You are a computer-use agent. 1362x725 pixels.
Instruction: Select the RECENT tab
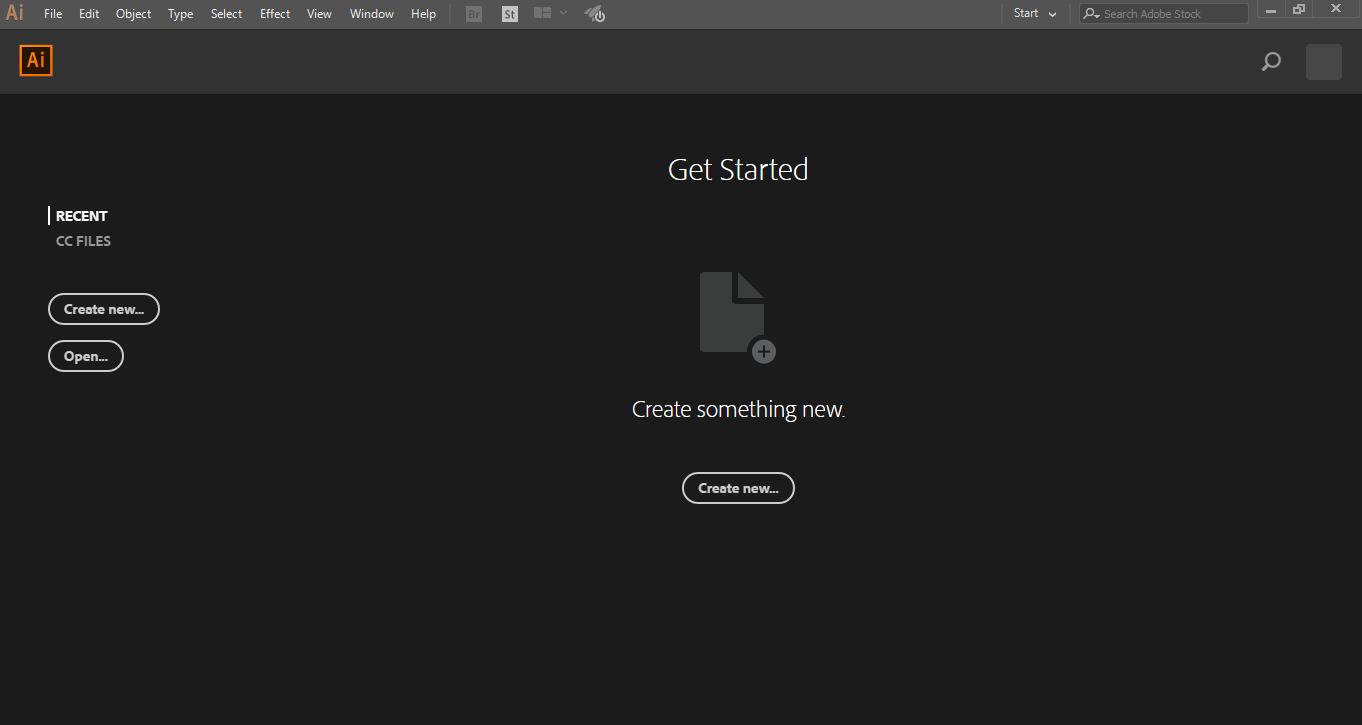(80, 215)
